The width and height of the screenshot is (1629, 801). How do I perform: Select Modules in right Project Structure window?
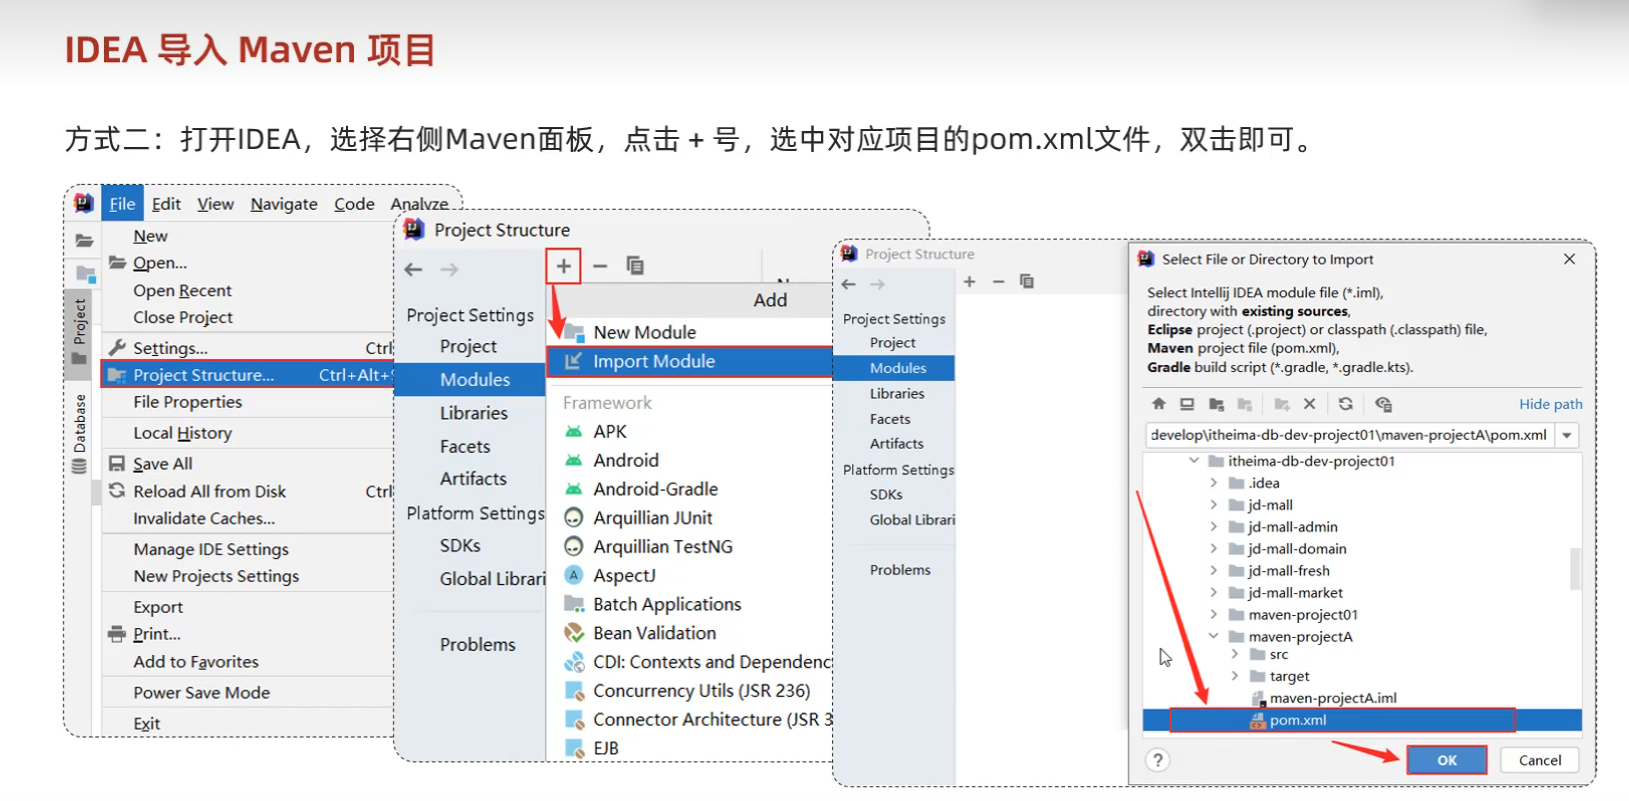point(895,368)
